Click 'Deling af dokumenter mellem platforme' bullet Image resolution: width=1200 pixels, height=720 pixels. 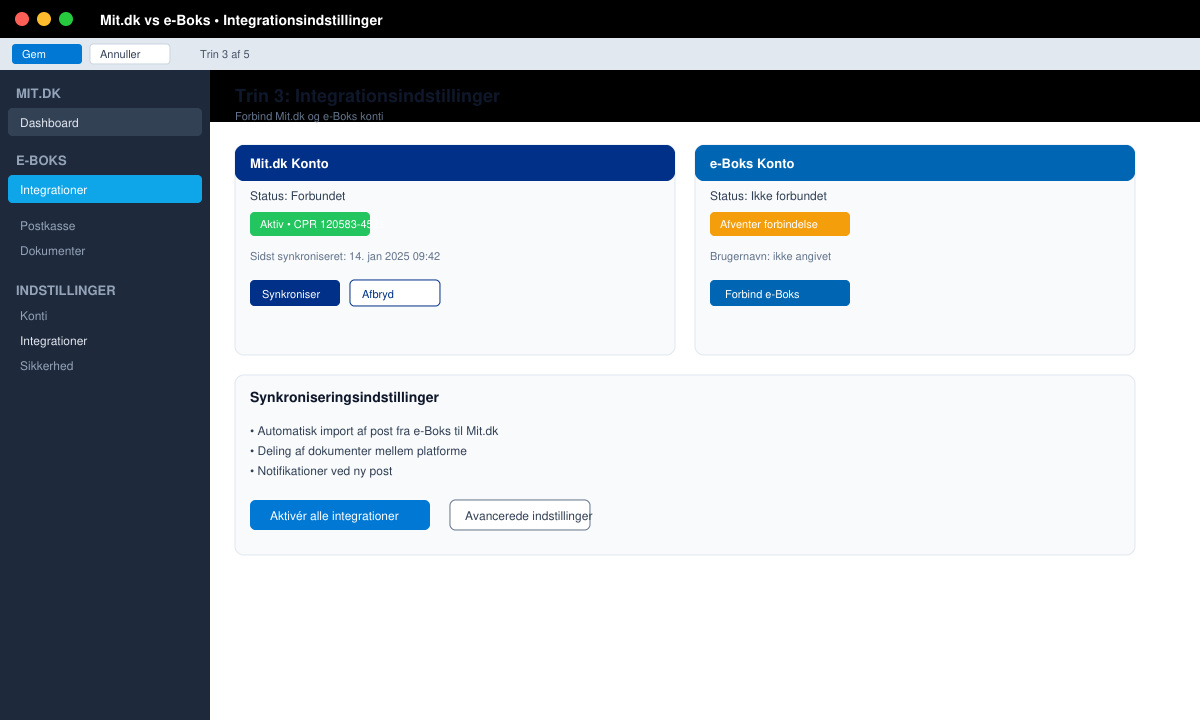pos(358,451)
